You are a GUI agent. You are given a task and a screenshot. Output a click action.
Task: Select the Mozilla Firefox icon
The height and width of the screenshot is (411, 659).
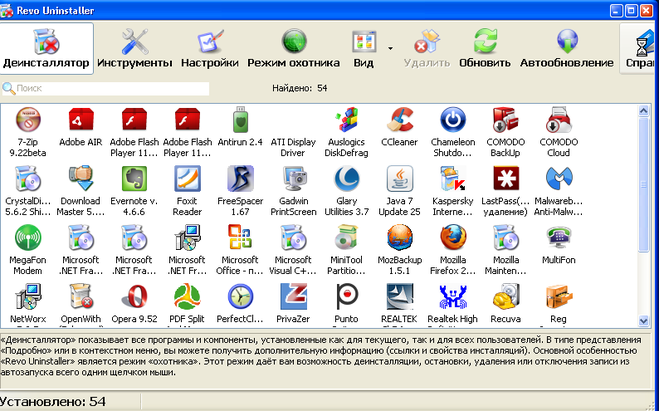pyautogui.click(x=455, y=239)
